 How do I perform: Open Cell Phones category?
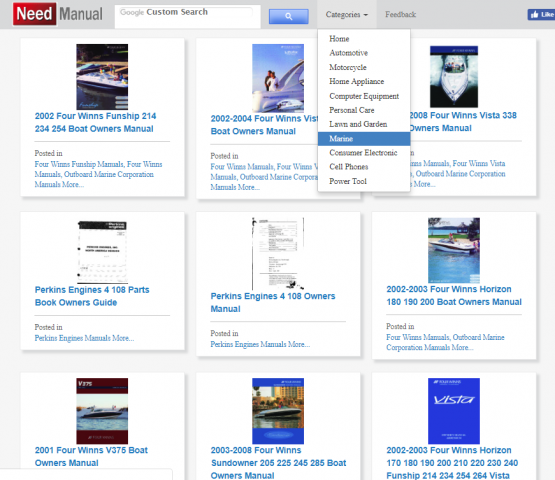pos(364,167)
